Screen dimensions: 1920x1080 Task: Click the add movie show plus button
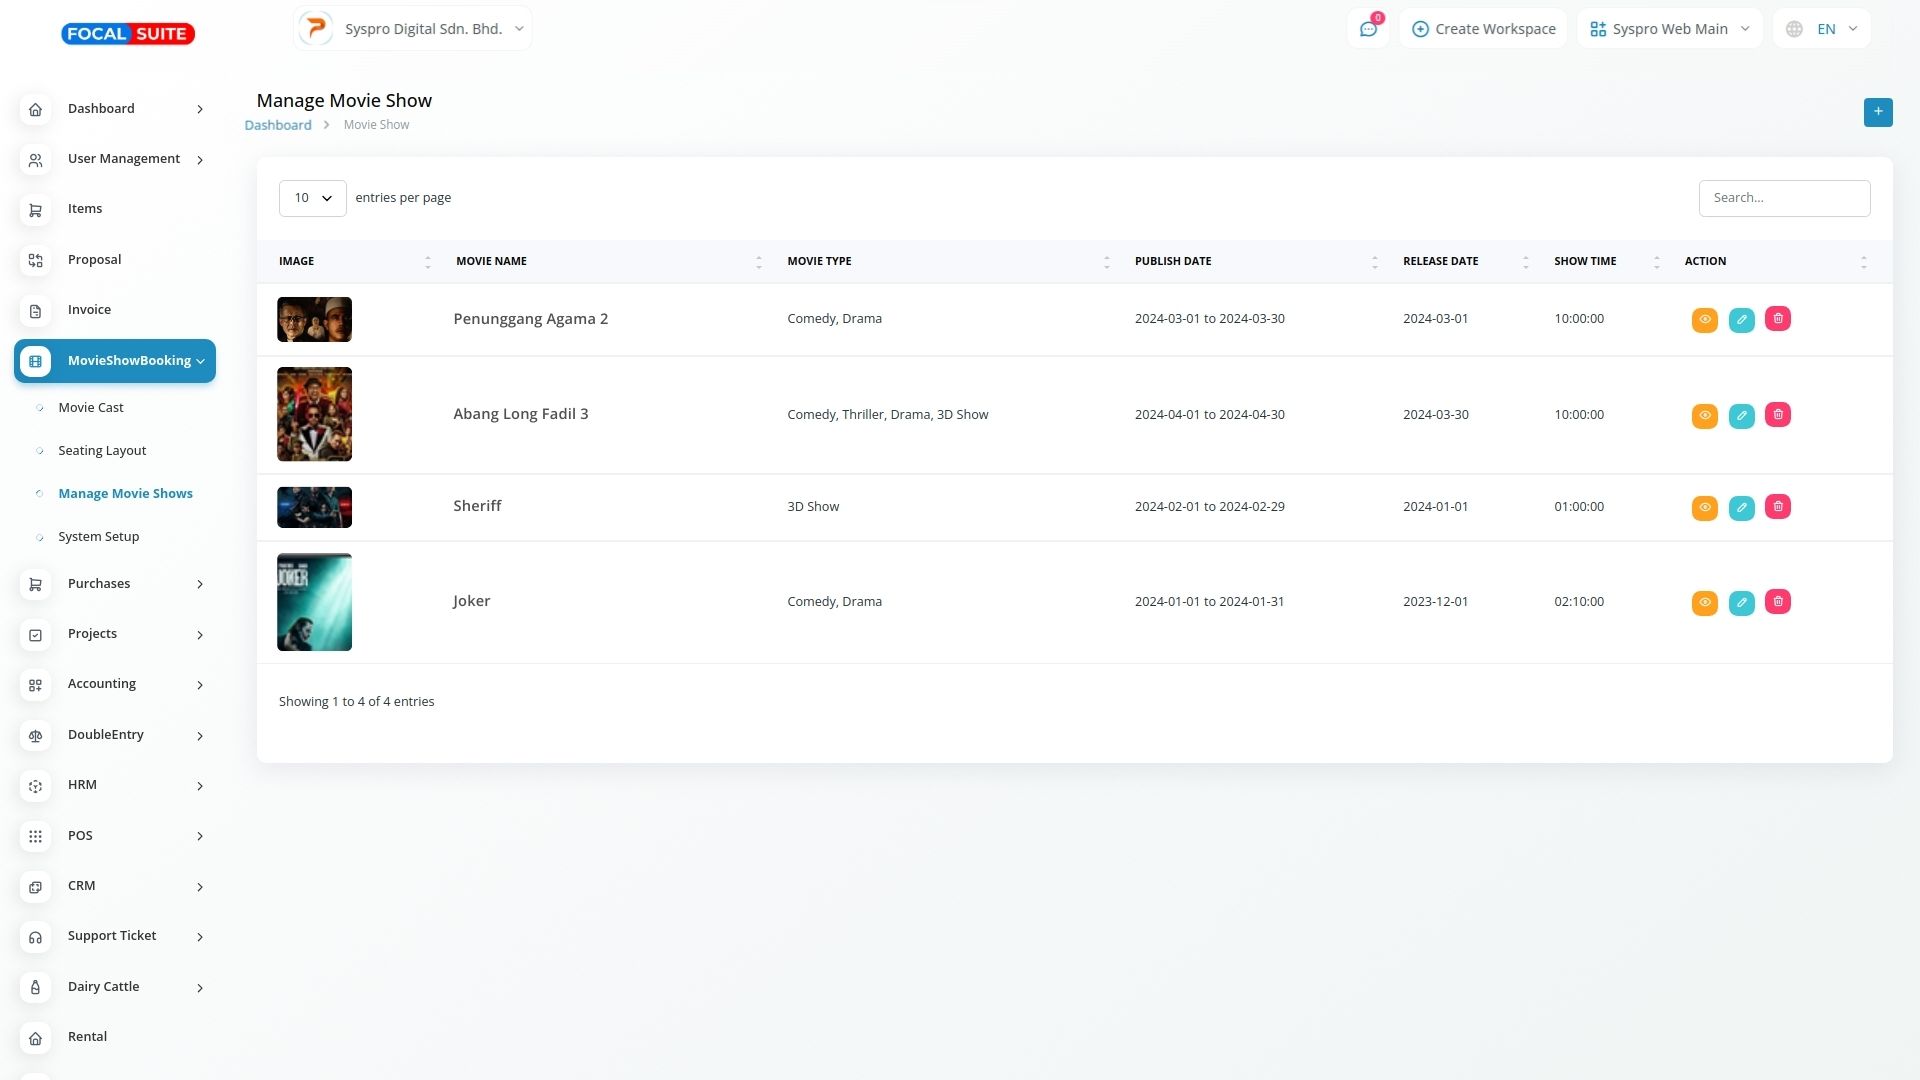click(x=1877, y=112)
